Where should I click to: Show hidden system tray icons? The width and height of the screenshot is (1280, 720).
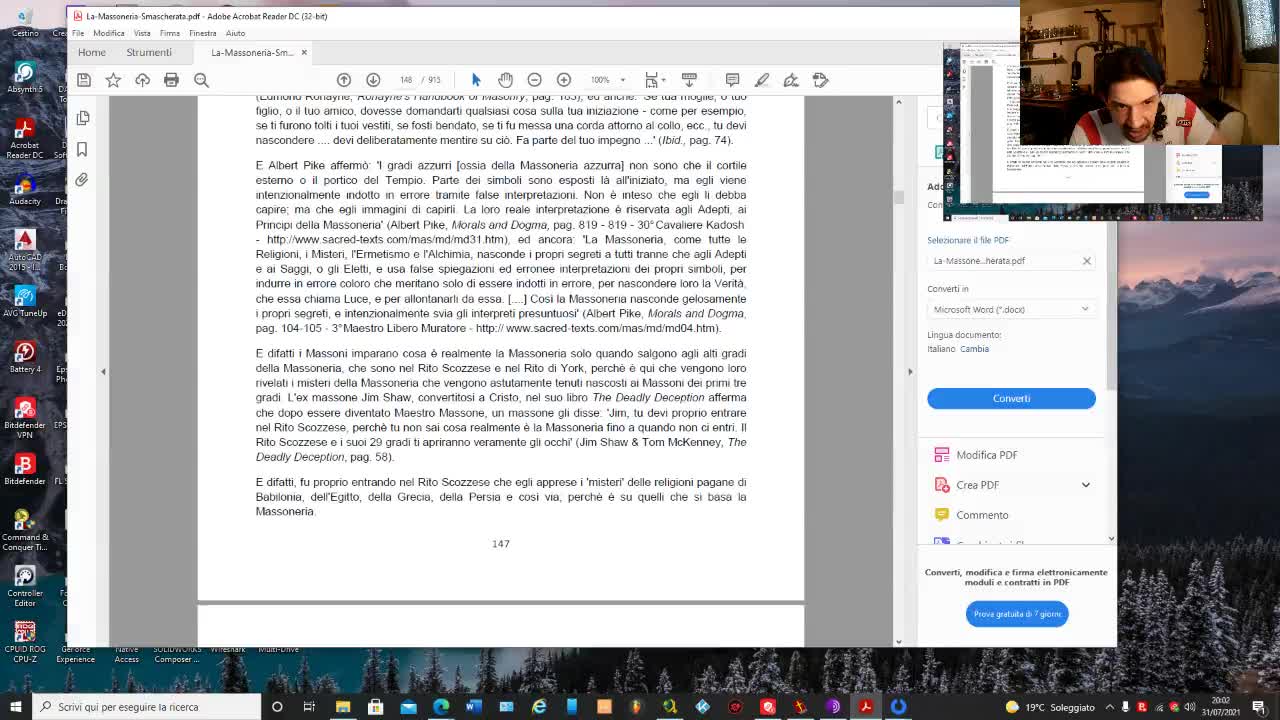1109,707
